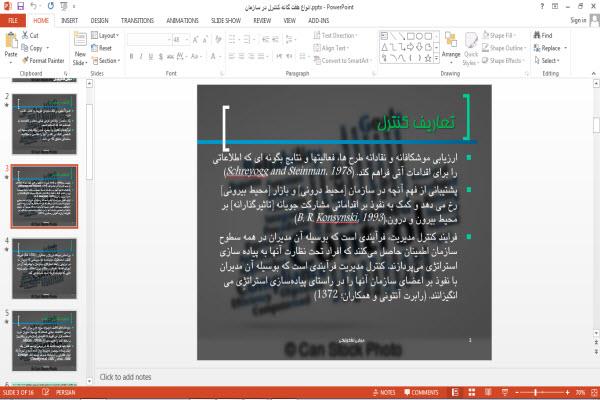The height and width of the screenshot is (400, 600).
Task: Toggle left text alignment
Action: pos(232,57)
